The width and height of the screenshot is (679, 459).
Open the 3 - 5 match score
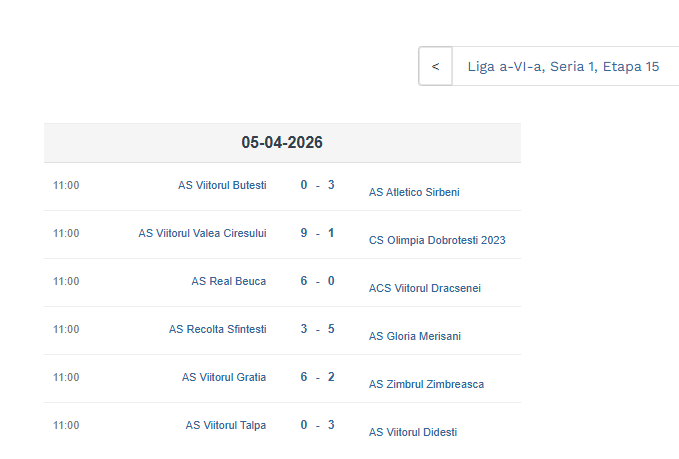pos(317,329)
